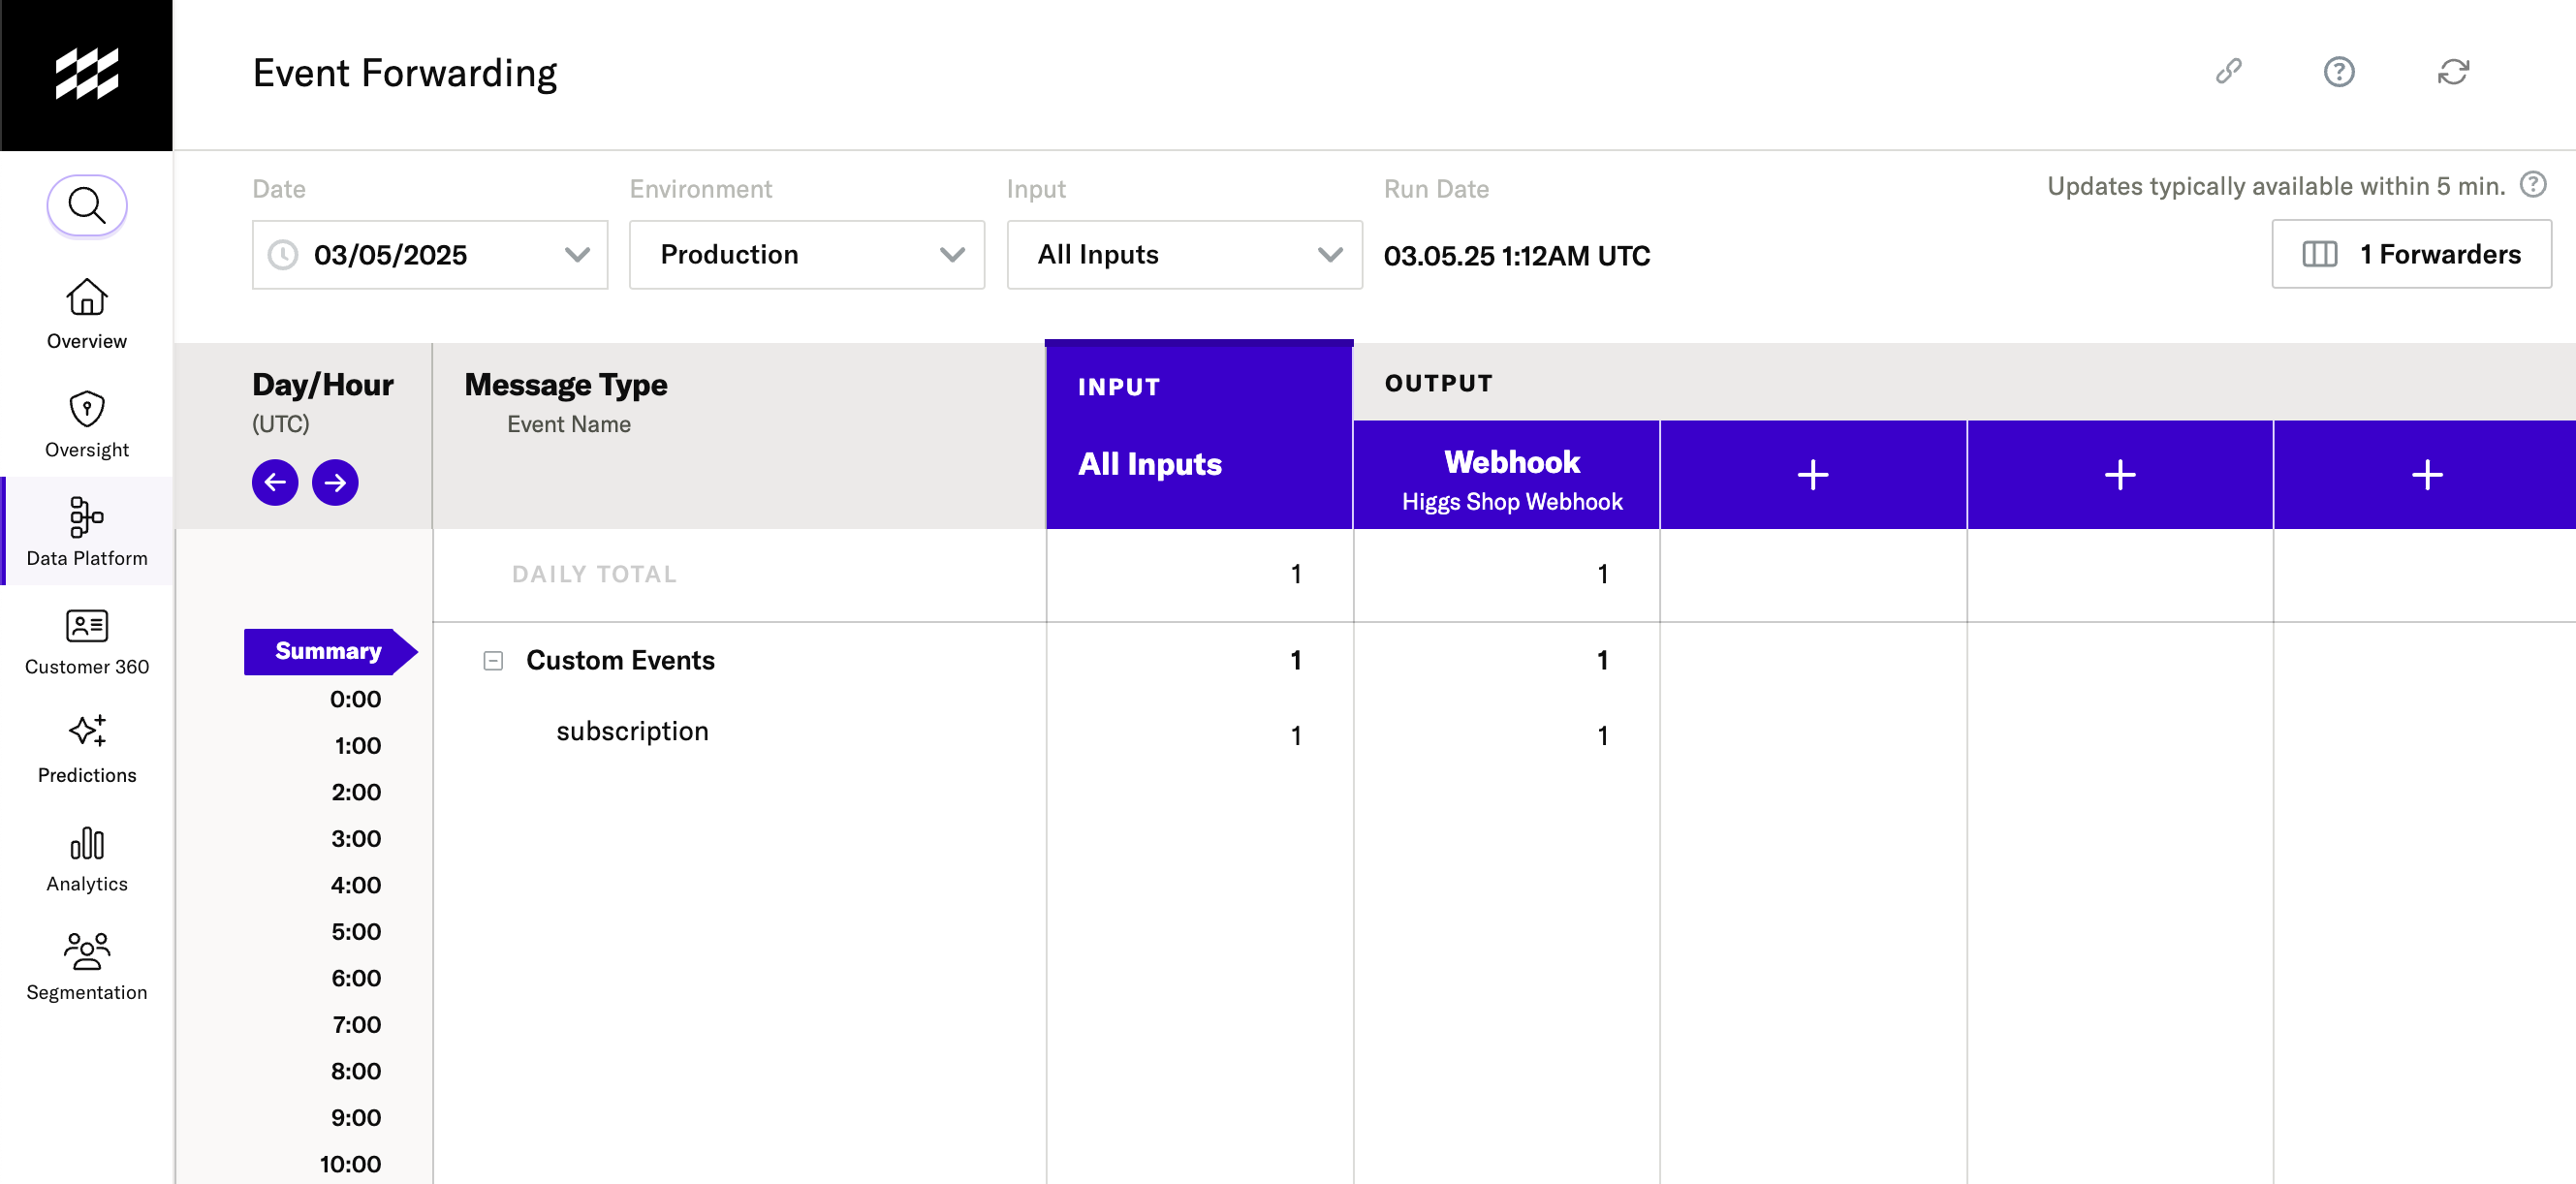The height and width of the screenshot is (1184, 2576).
Task: Click the search magnifier icon
Action: pos(87,206)
